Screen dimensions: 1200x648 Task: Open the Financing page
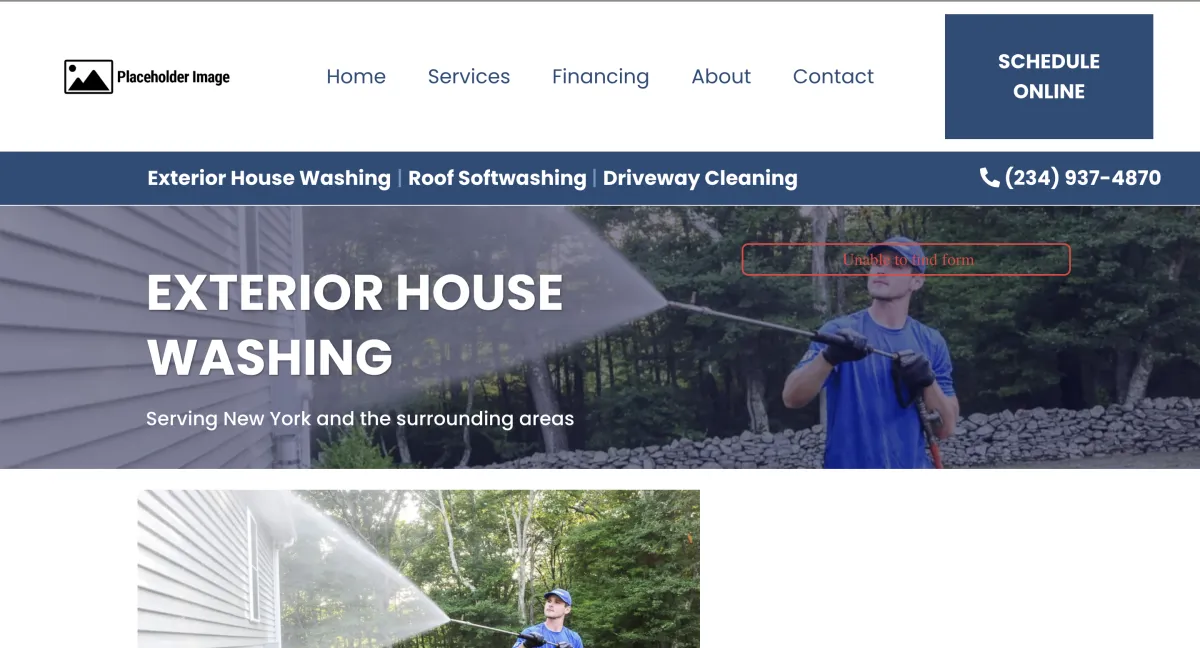pyautogui.click(x=600, y=77)
